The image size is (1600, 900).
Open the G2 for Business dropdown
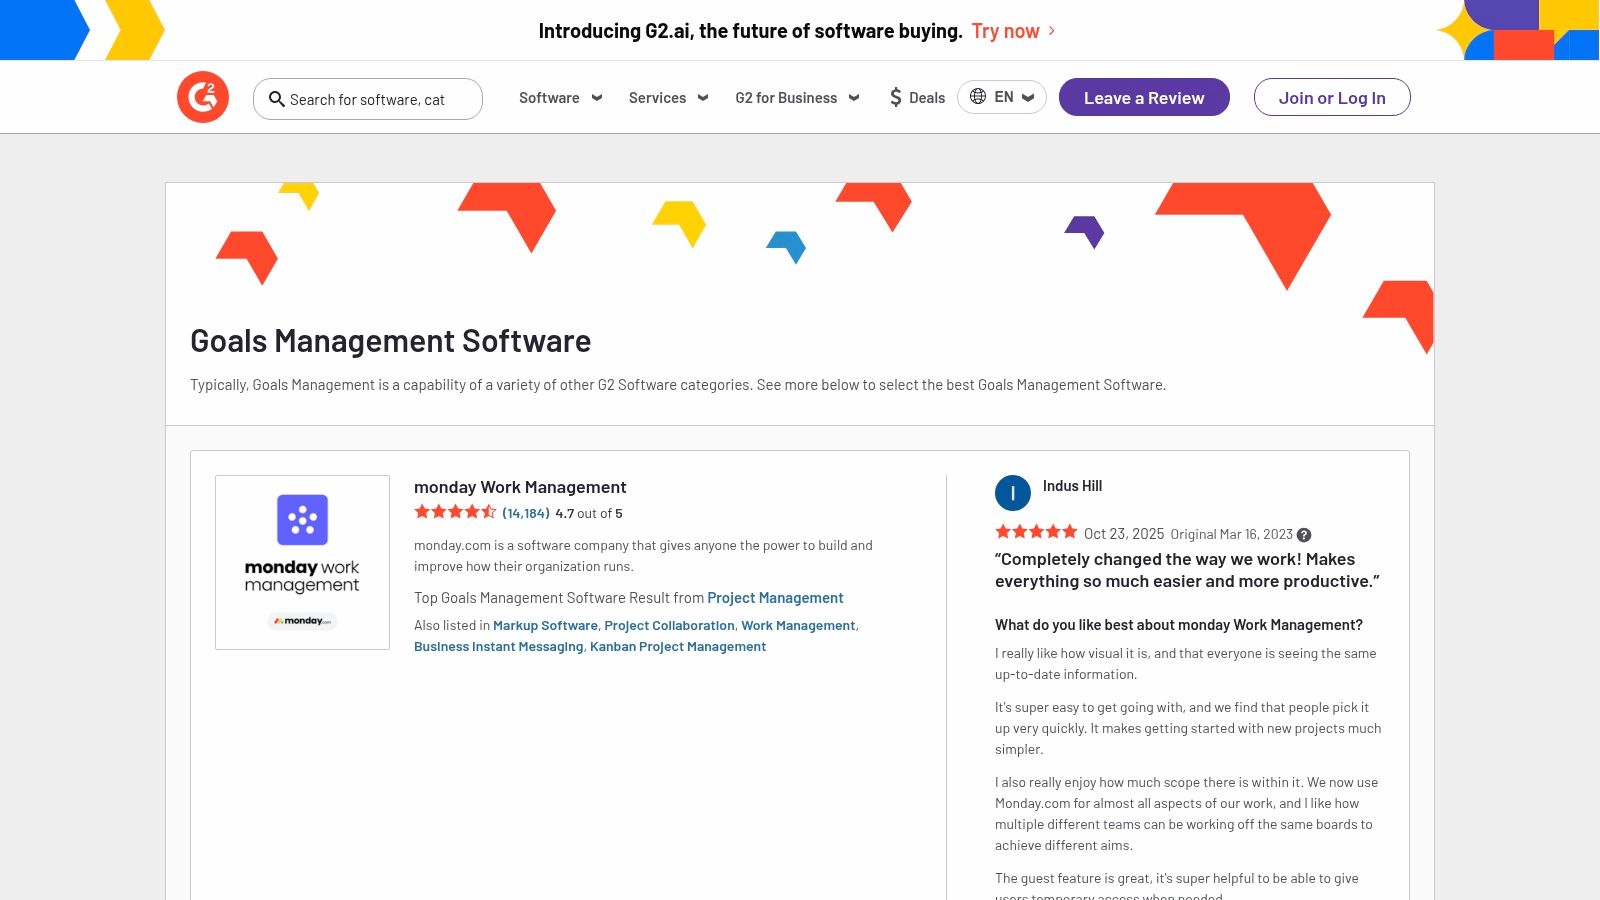(x=798, y=98)
